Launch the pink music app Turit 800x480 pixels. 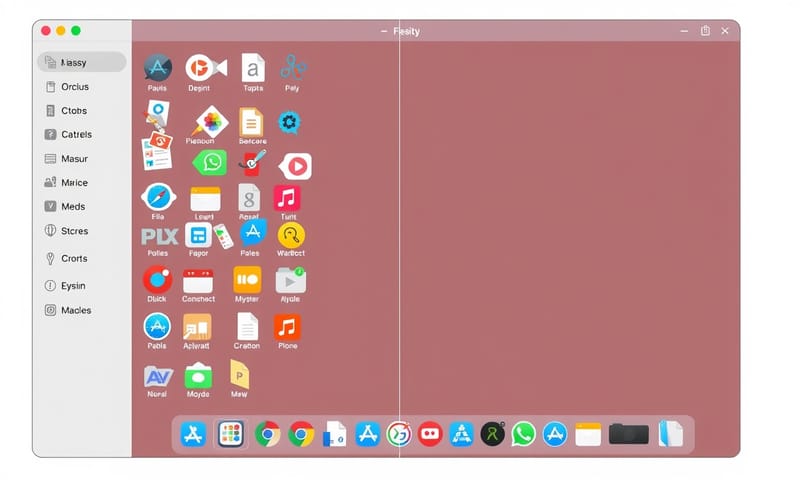coord(287,198)
